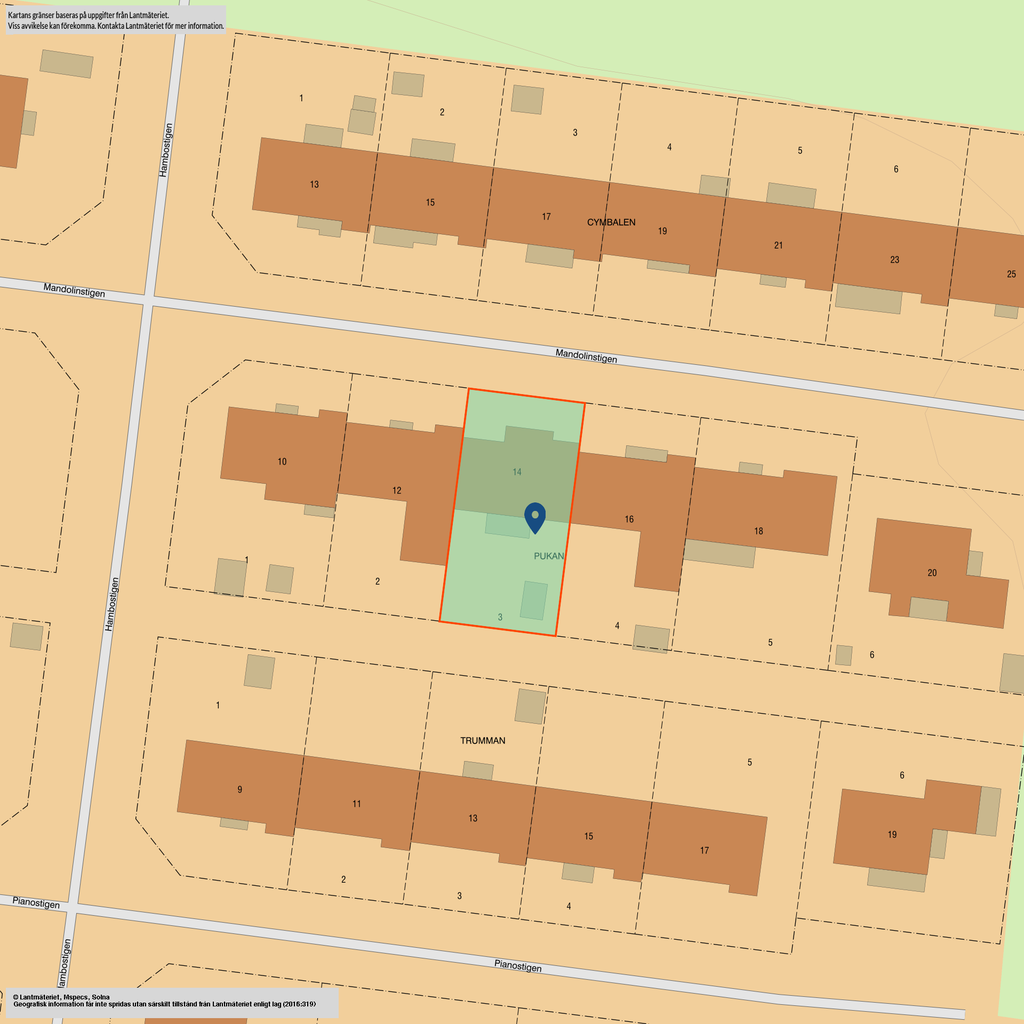Click the map boundary disclaimer text at top

click(115, 21)
